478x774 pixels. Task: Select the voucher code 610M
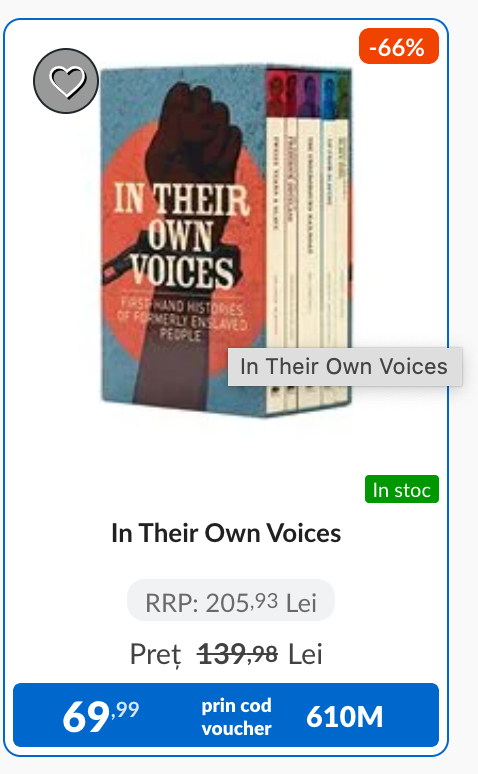(345, 716)
